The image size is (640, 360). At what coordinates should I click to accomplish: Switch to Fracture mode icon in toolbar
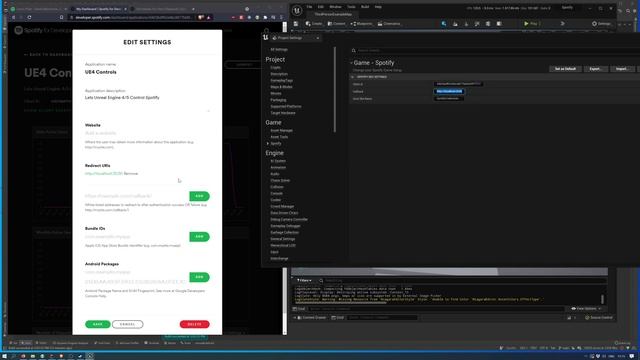488,24
